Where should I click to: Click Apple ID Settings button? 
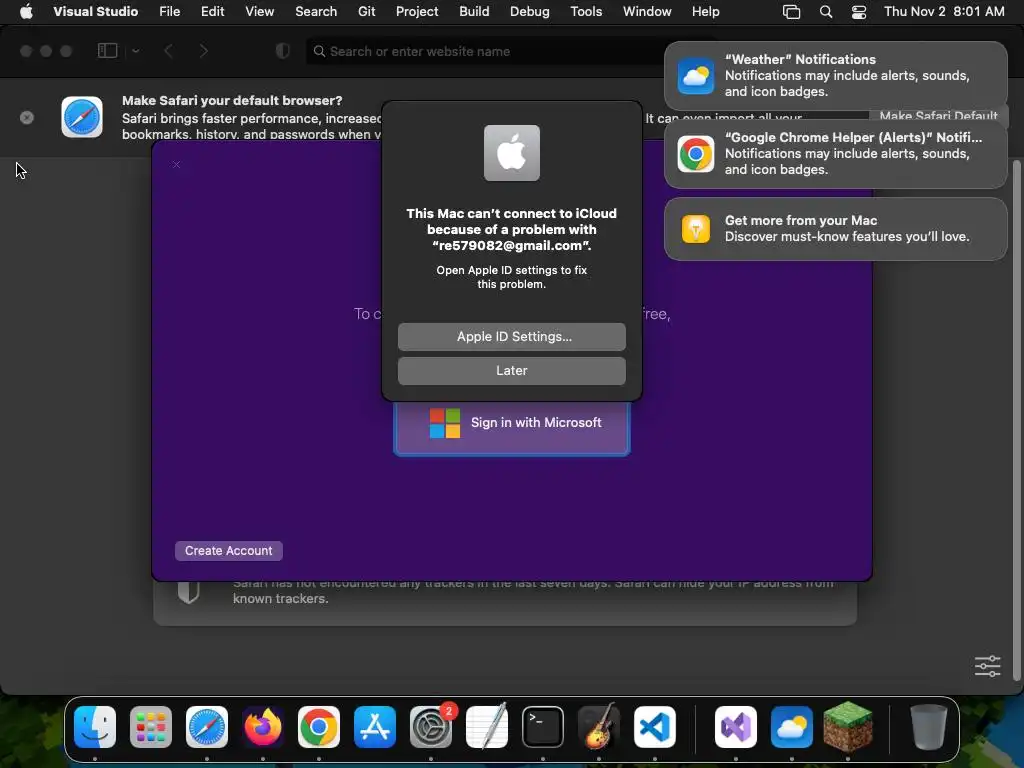512,336
